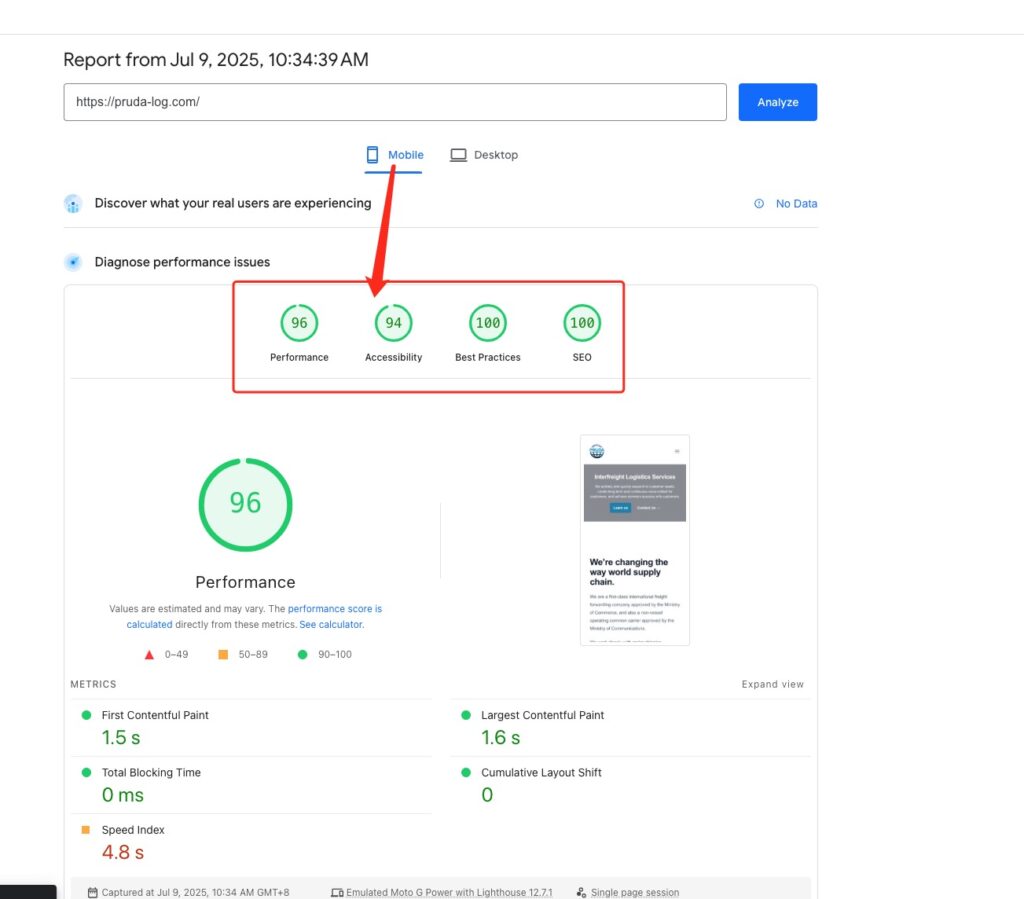Open the SEO score circle showing 100
1024x899 pixels.
coord(581,322)
